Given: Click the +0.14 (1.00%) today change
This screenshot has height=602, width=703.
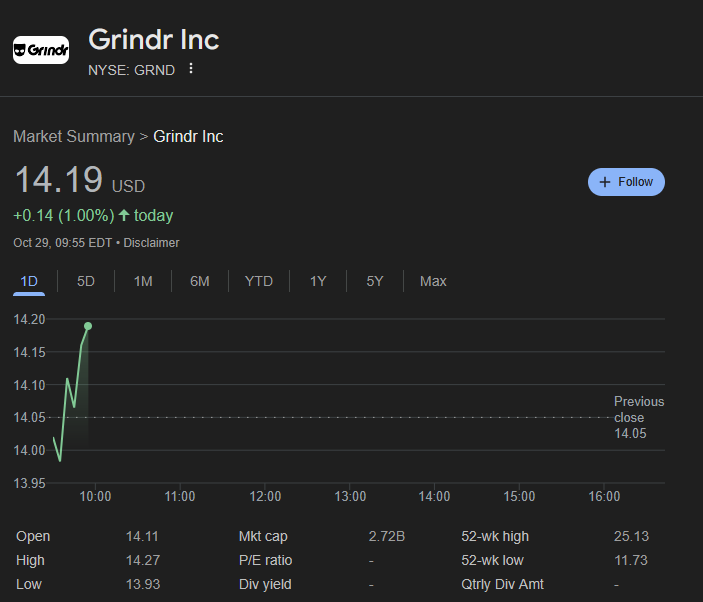Looking at the screenshot, I should (93, 216).
